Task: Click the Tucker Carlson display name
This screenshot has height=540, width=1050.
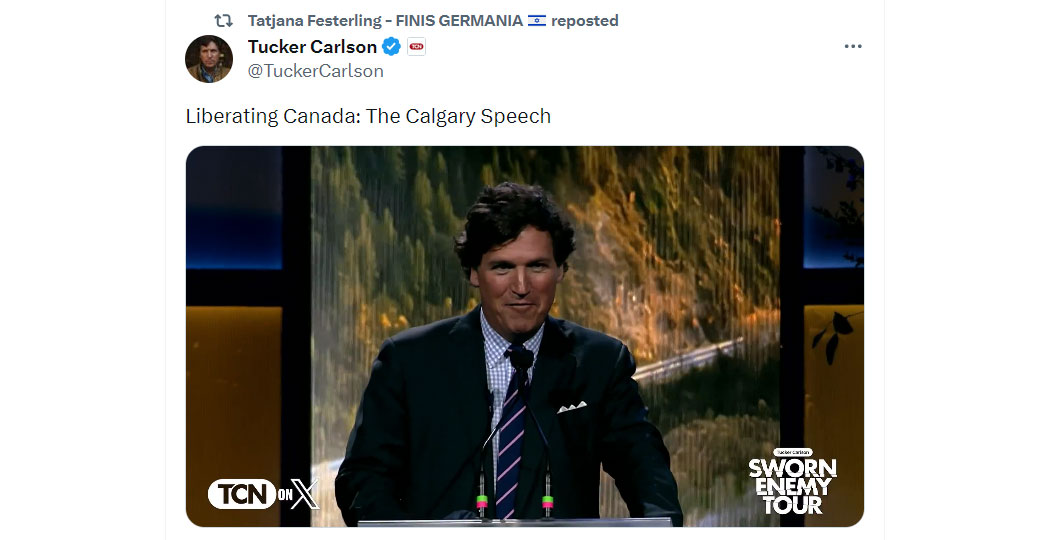Action: 312,47
